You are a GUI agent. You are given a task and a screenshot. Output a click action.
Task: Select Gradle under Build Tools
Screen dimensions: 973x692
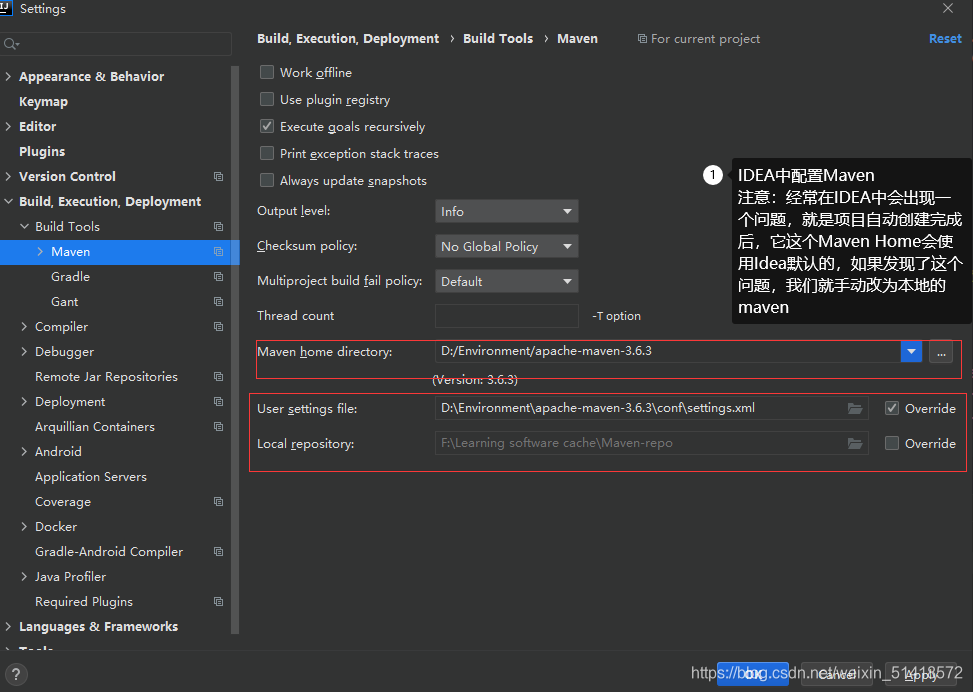(71, 277)
